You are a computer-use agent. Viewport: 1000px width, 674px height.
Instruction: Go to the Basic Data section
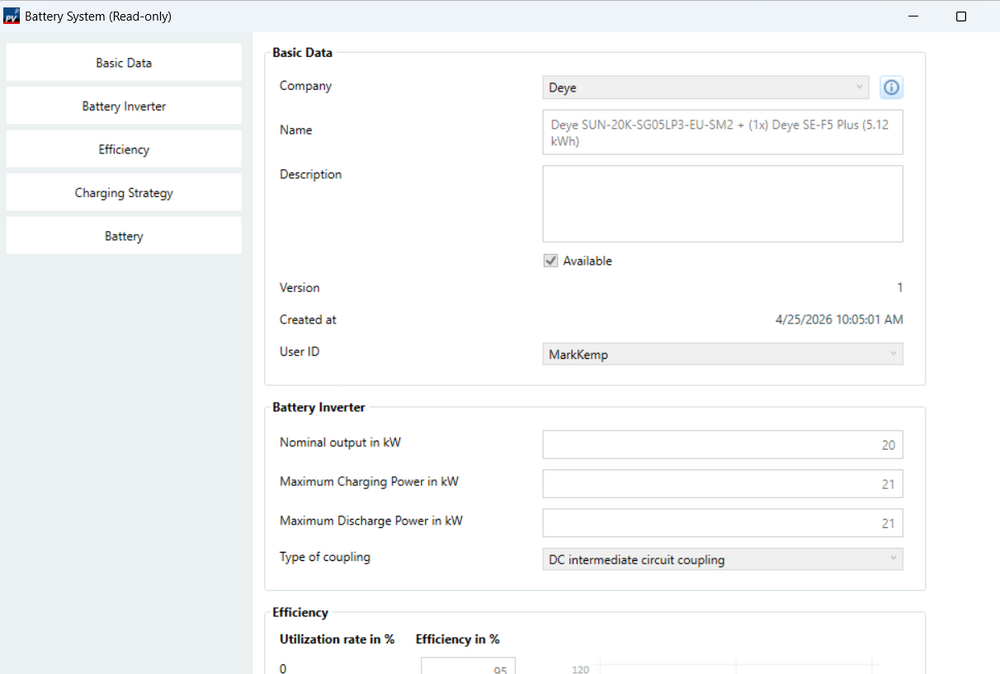[124, 62]
